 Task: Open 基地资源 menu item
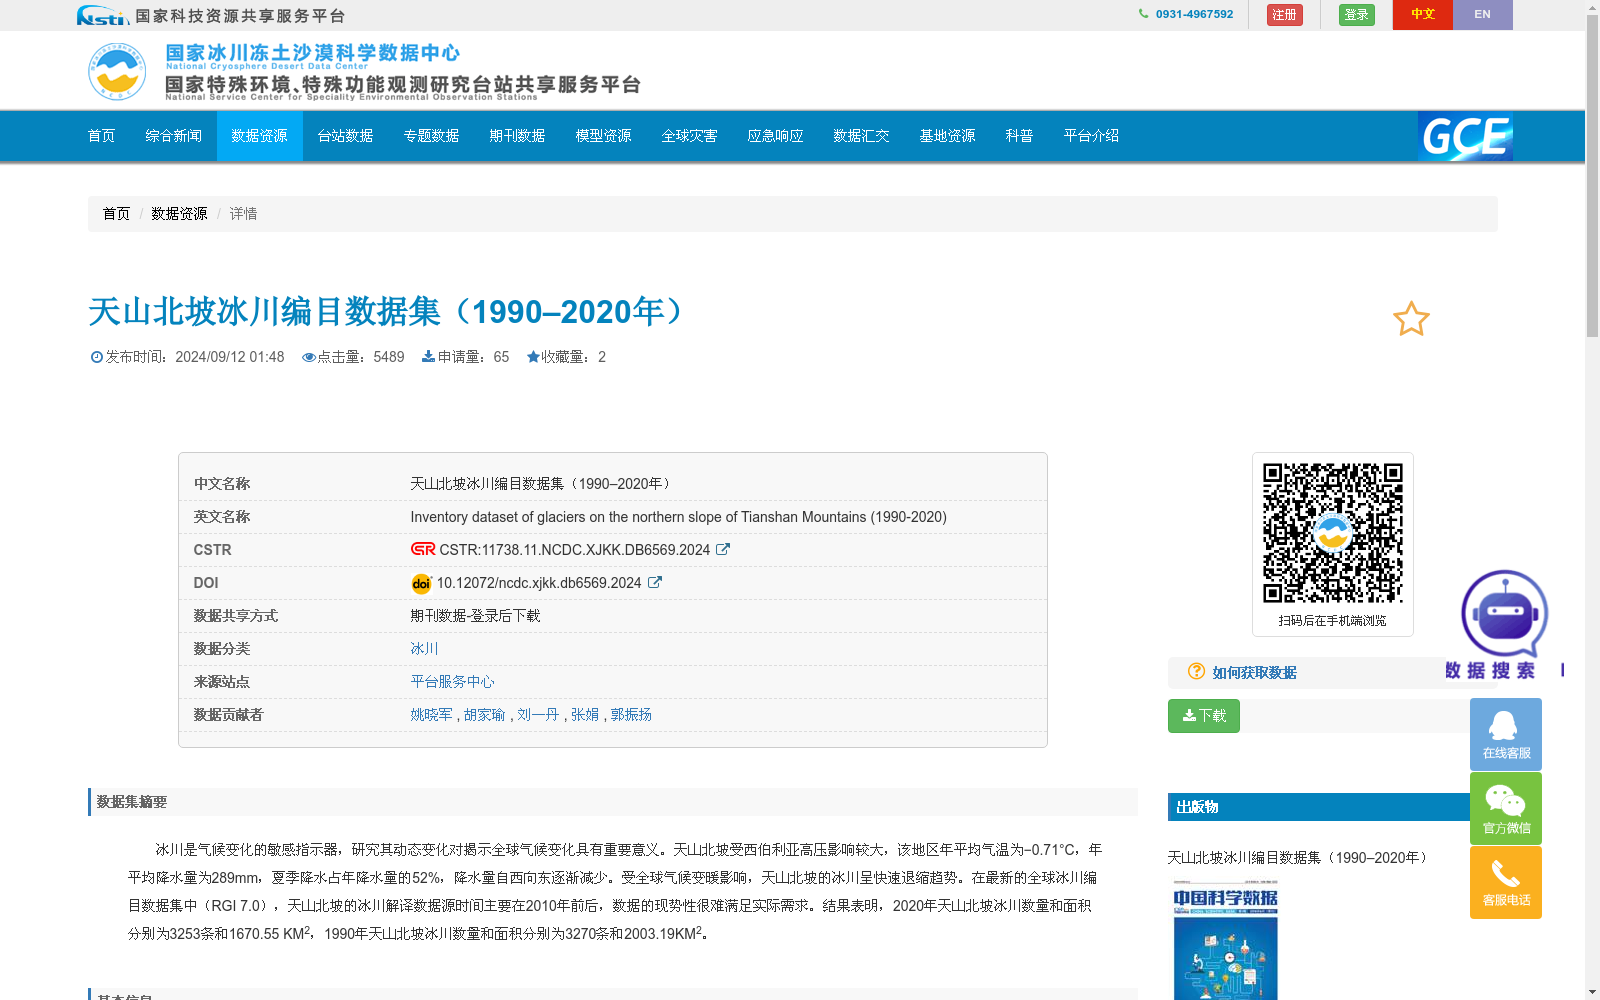click(948, 136)
